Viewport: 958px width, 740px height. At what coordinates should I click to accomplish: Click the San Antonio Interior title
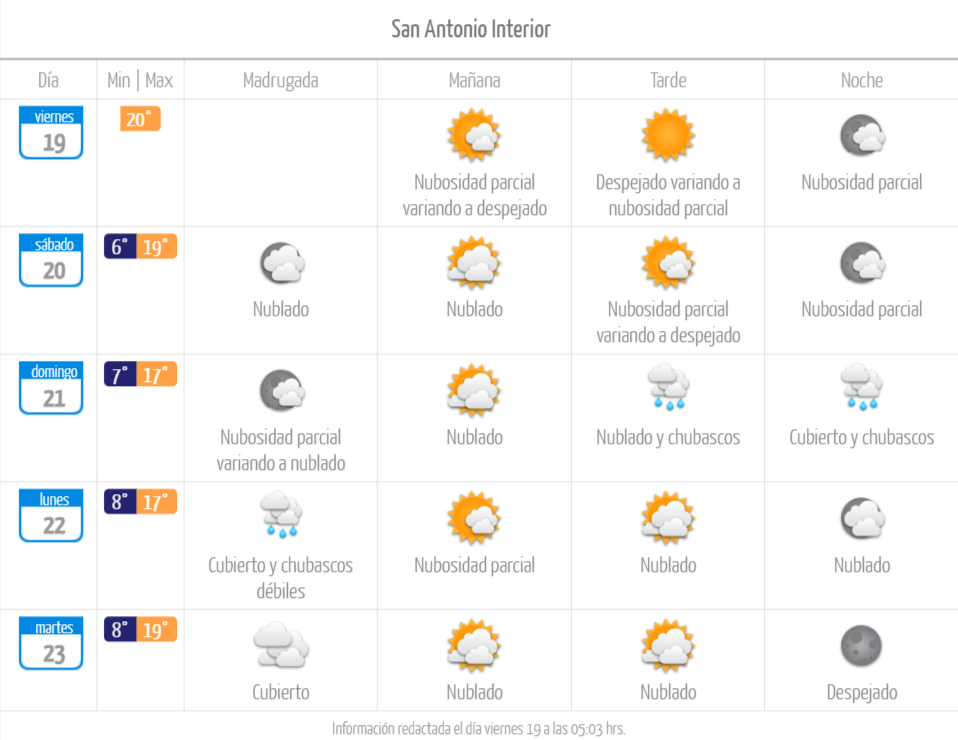pyautogui.click(x=470, y=29)
